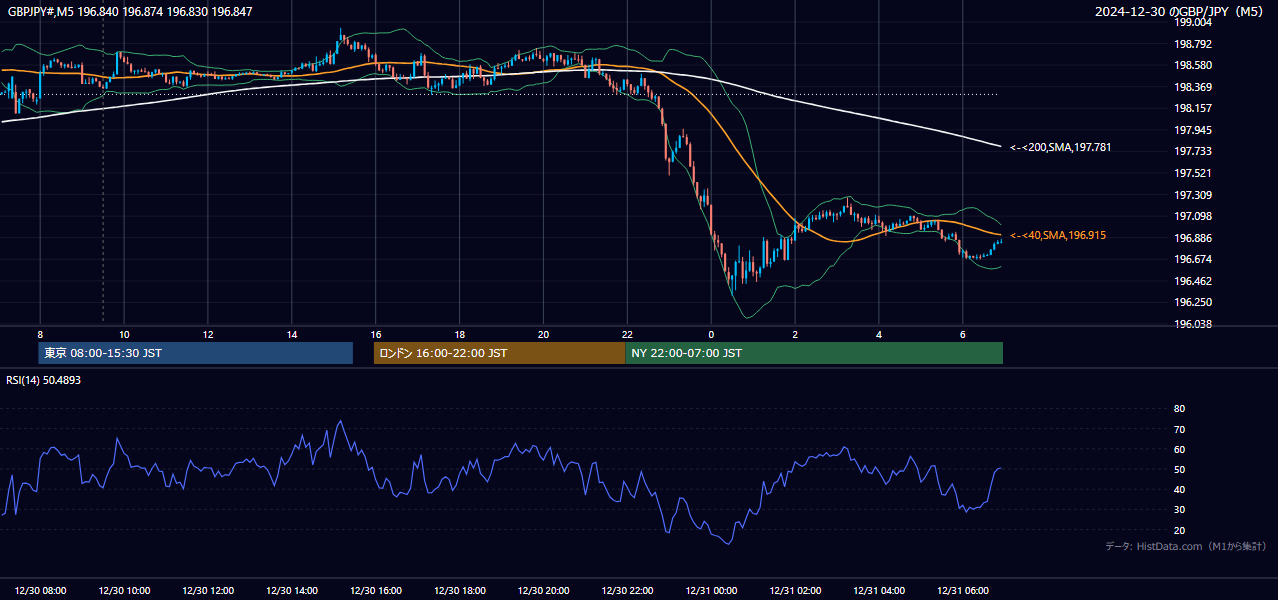Image resolution: width=1278 pixels, height=600 pixels.
Task: Click the 12/30 20:00 date label
Action: point(543,591)
